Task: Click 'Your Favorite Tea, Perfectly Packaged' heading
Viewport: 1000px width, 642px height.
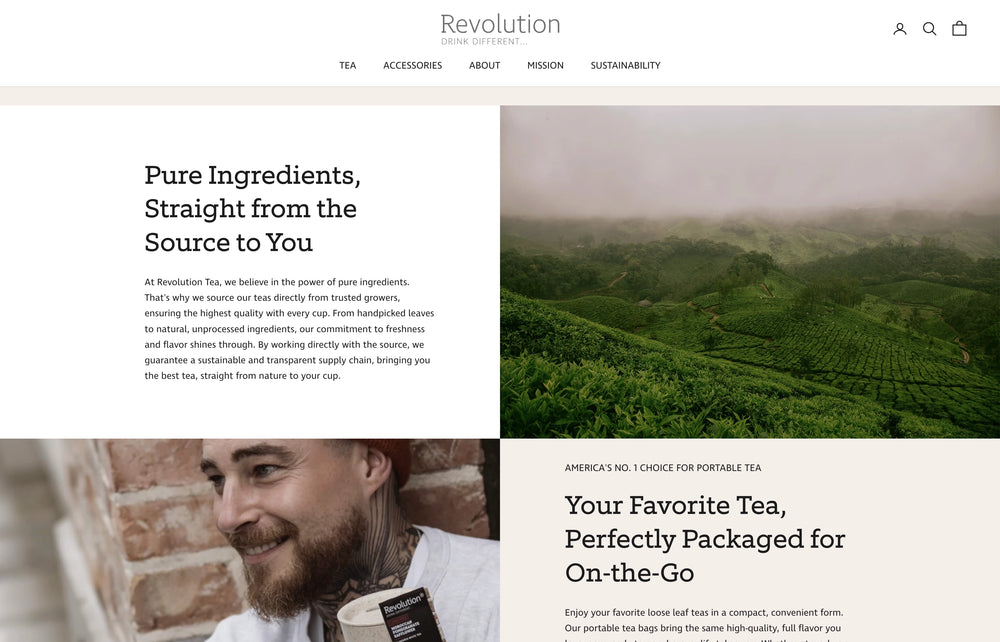Action: pyautogui.click(x=705, y=539)
